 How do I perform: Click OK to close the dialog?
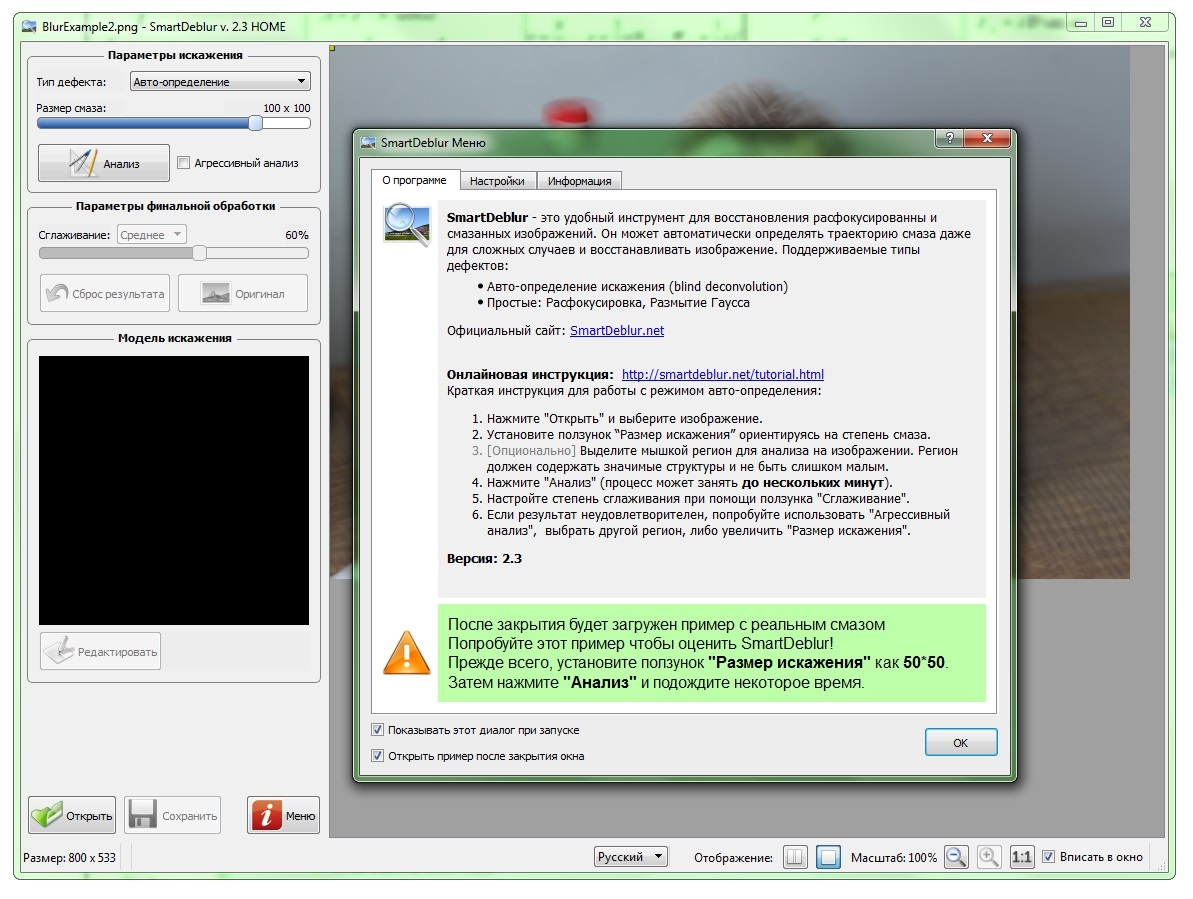(961, 742)
